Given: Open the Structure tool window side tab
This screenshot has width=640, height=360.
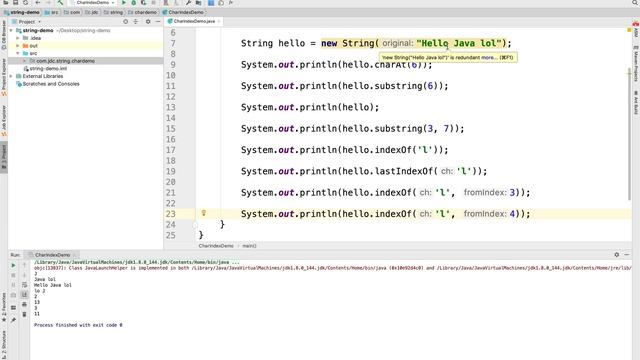Looking at the screenshot, I should tap(4, 345).
